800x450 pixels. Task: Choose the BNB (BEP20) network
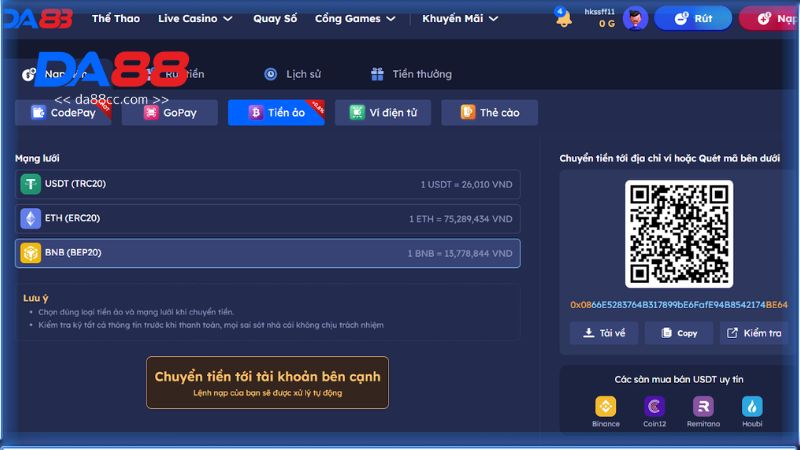click(268, 253)
